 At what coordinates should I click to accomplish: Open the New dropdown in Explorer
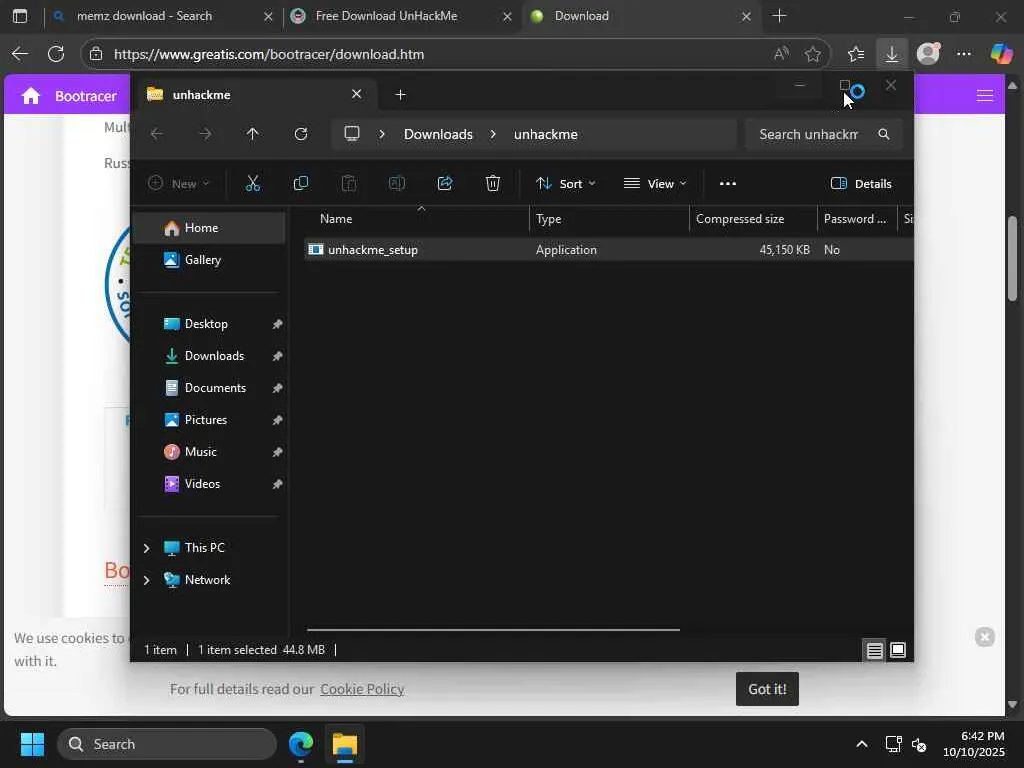pos(179,184)
